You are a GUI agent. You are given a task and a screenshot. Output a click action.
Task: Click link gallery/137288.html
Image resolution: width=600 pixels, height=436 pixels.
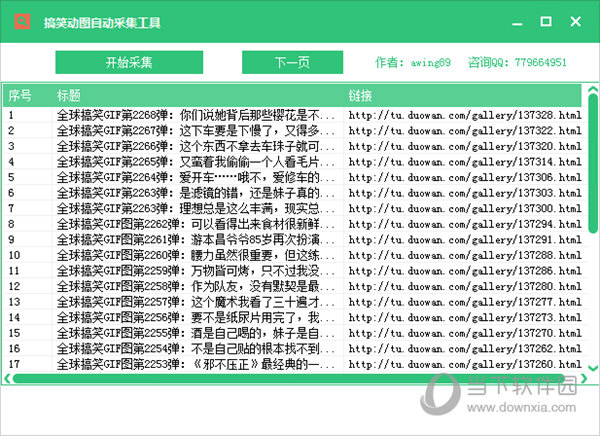pyautogui.click(x=465, y=256)
